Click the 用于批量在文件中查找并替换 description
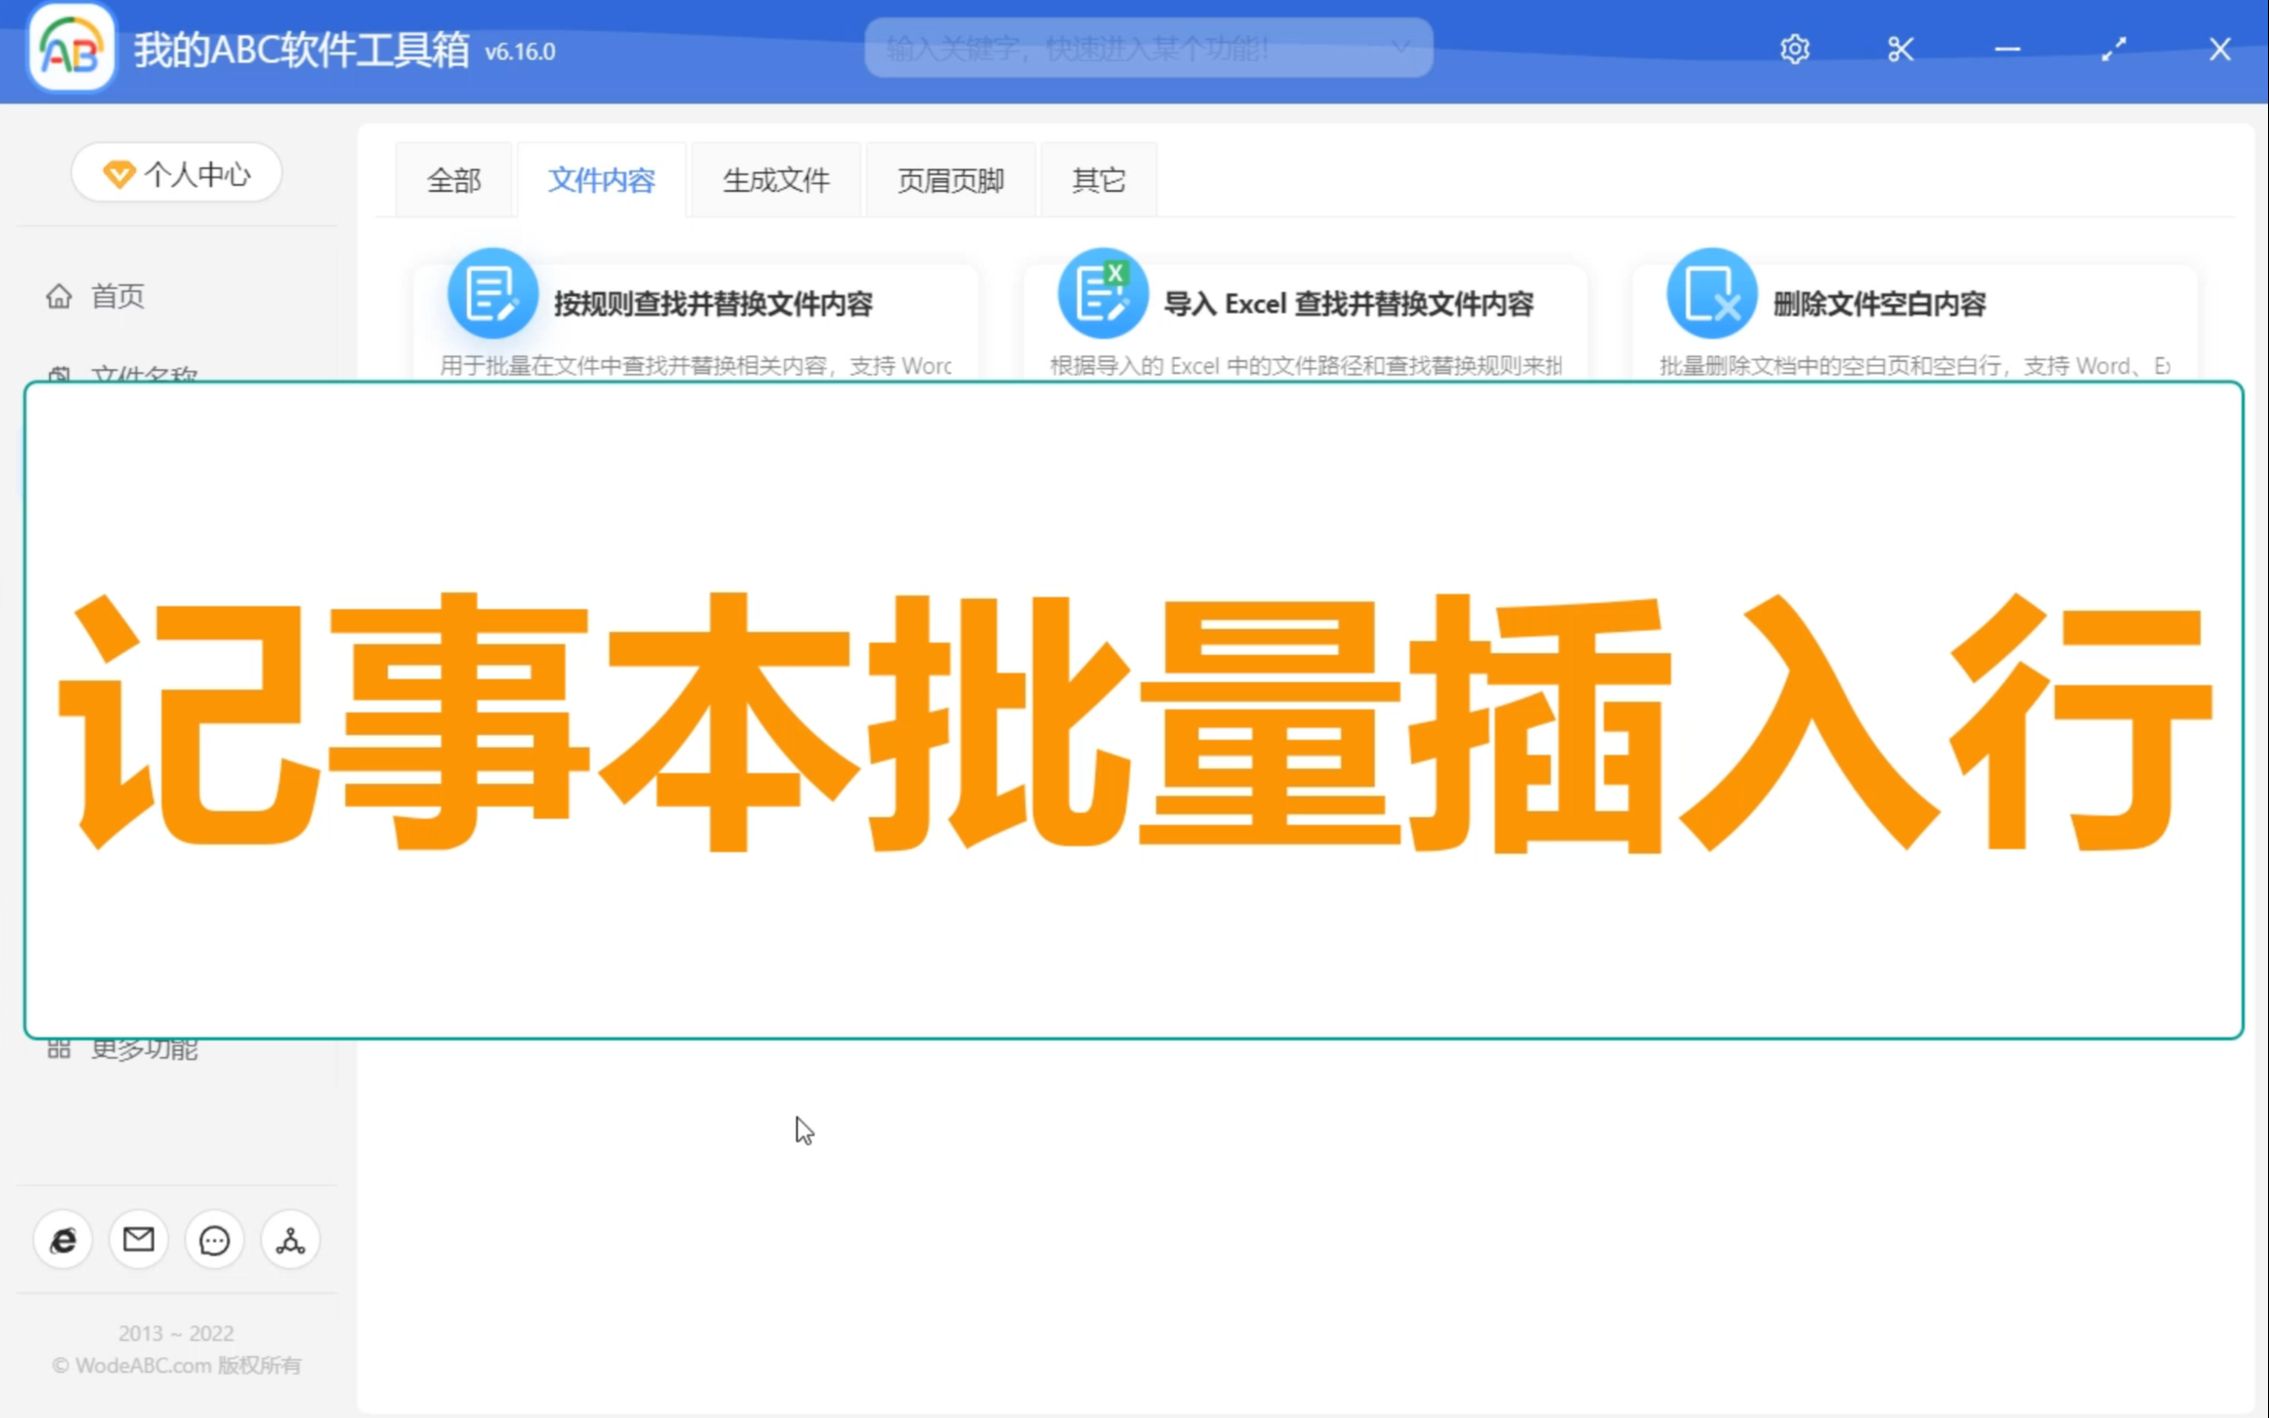 coord(696,366)
